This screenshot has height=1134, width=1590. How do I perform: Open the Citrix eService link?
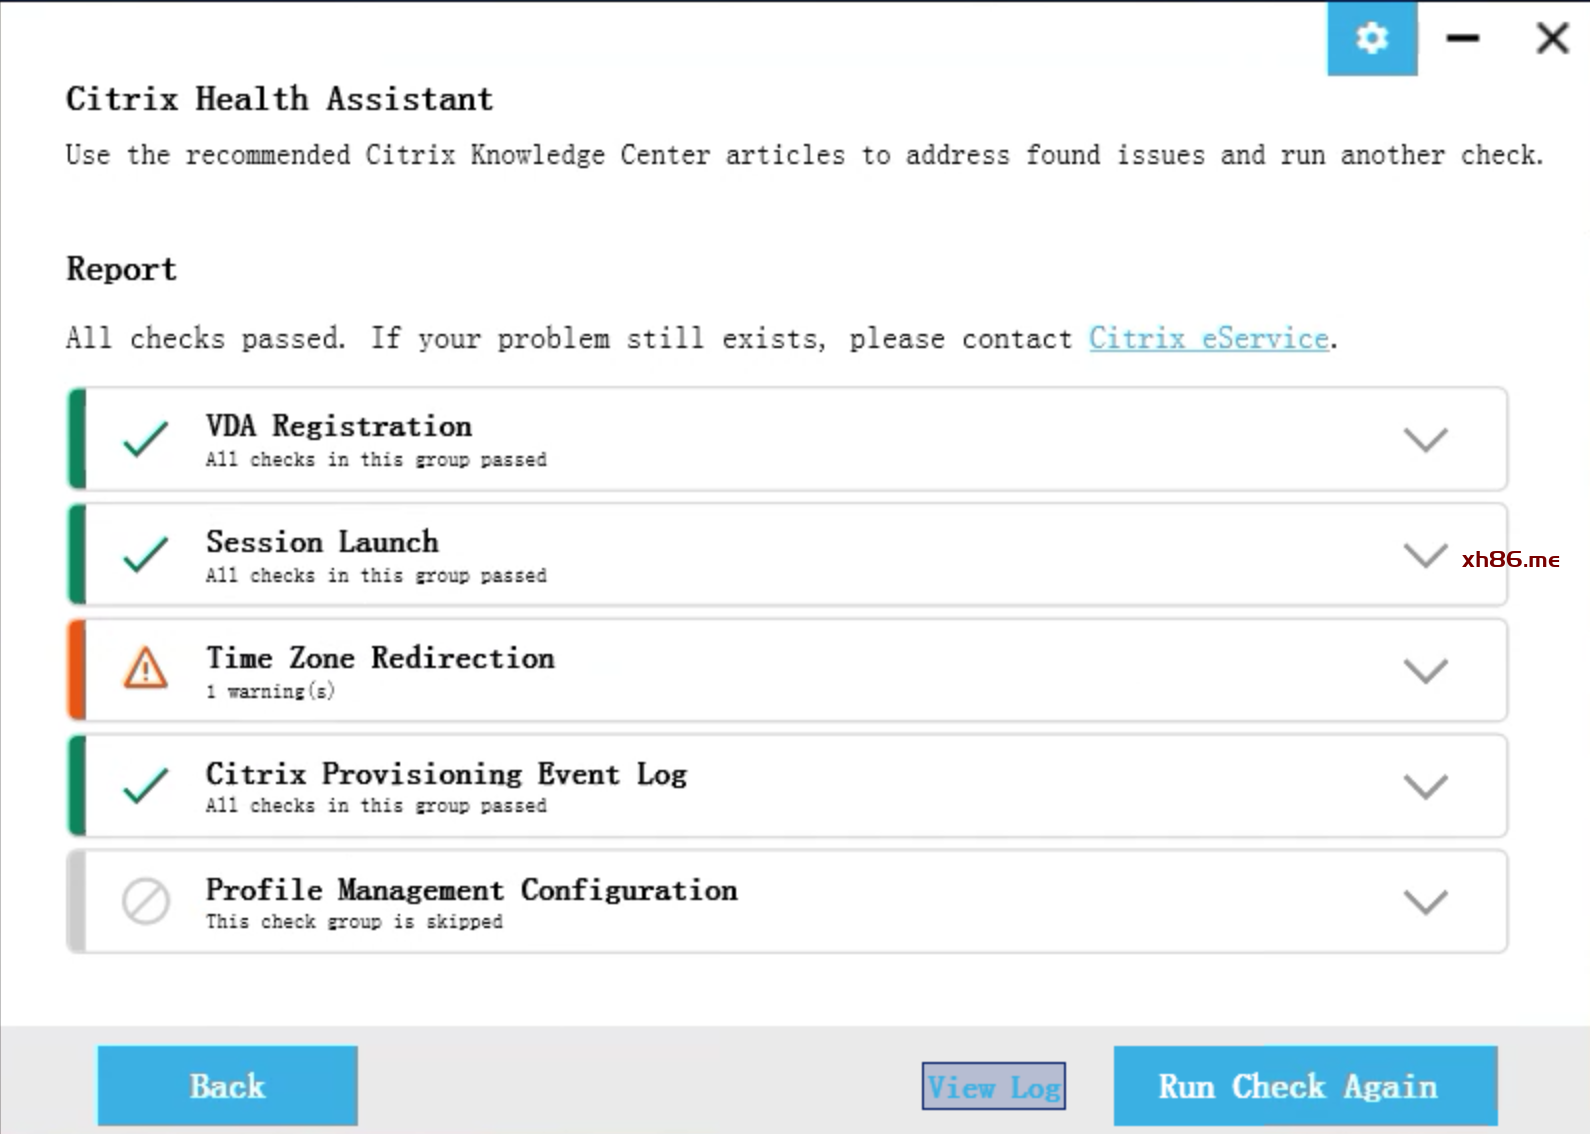pyautogui.click(x=1209, y=338)
